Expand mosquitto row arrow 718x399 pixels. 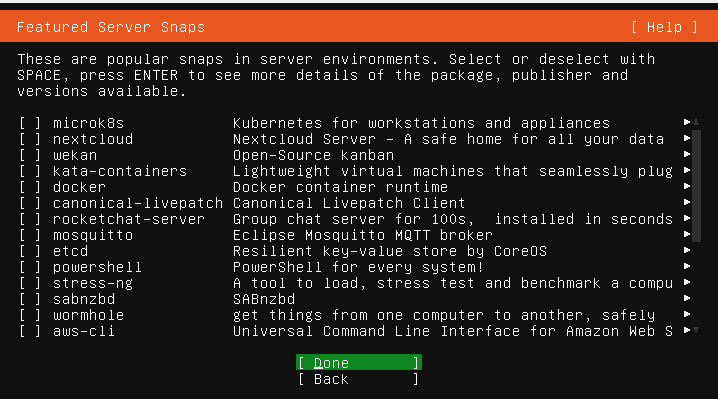(x=687, y=234)
